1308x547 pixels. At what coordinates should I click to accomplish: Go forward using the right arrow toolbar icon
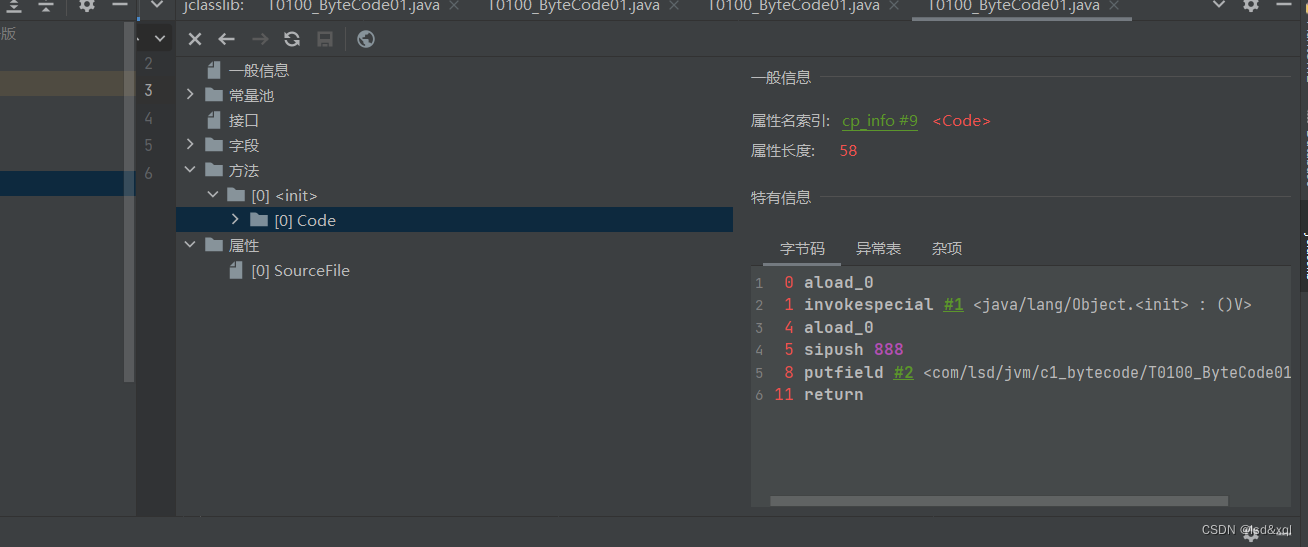coord(260,39)
